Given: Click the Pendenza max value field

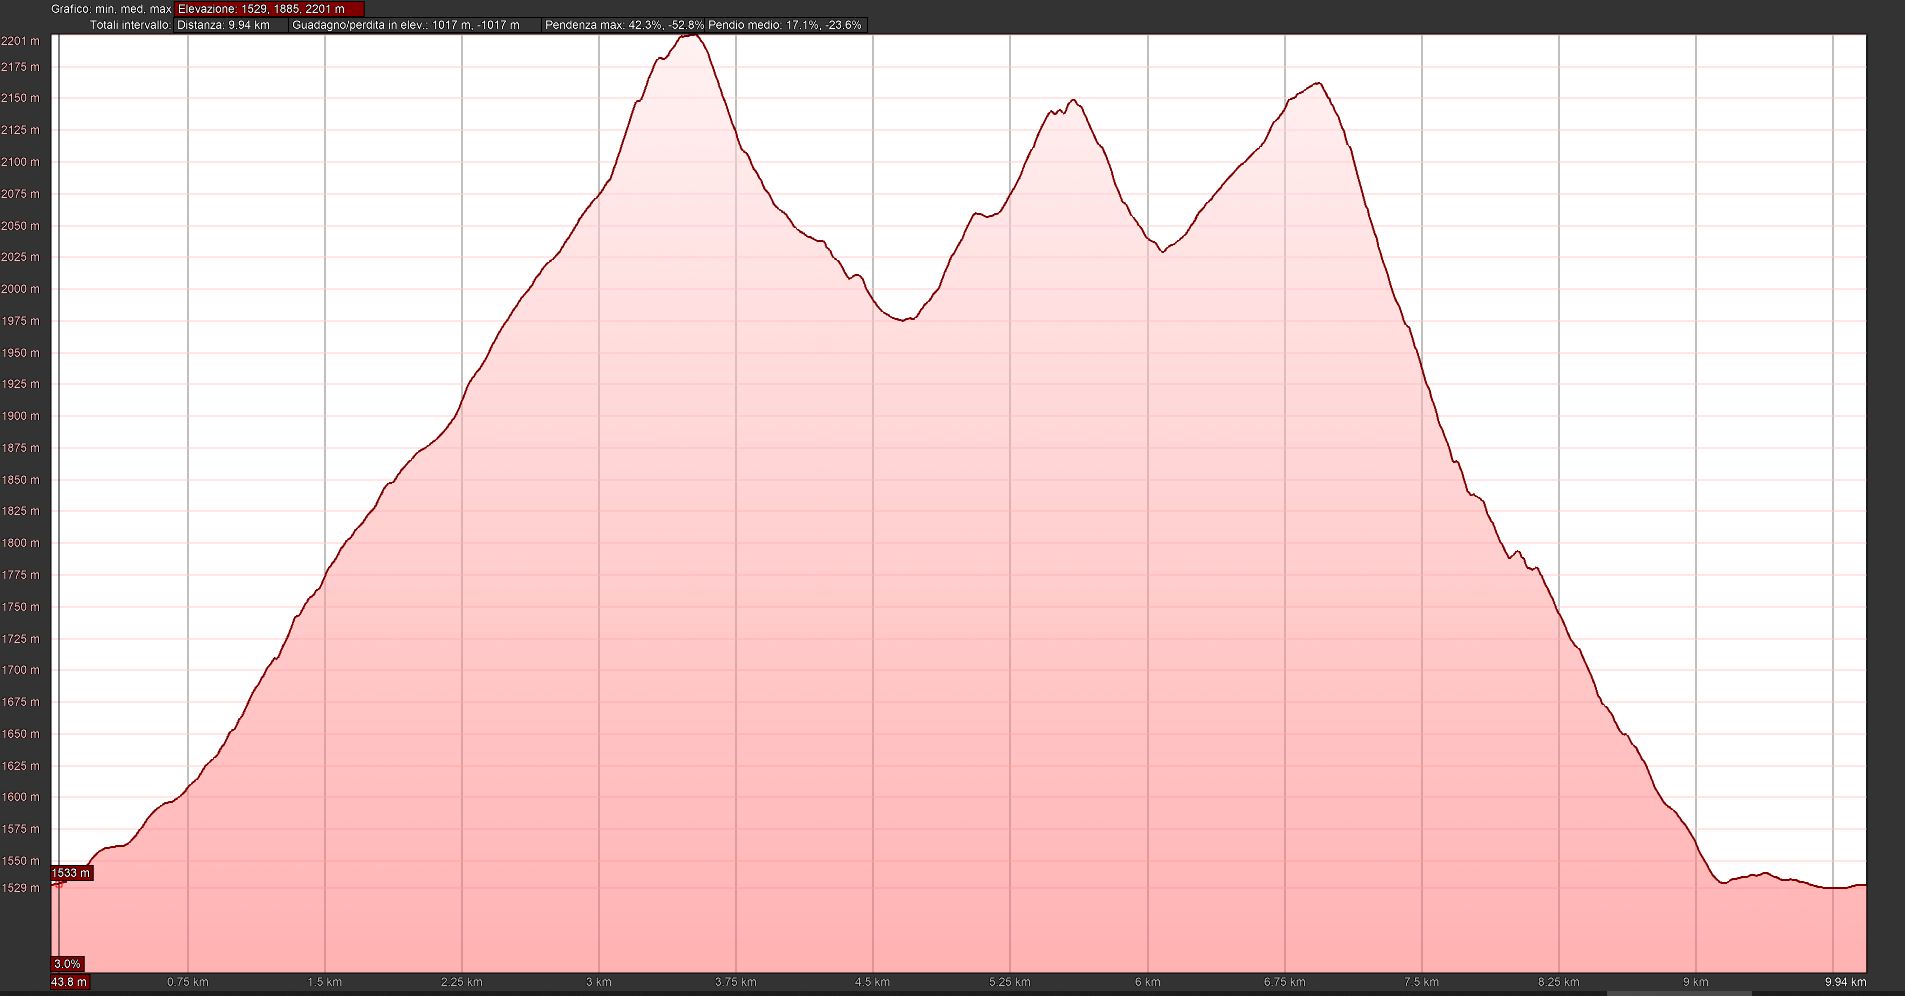Looking at the screenshot, I should coord(624,25).
